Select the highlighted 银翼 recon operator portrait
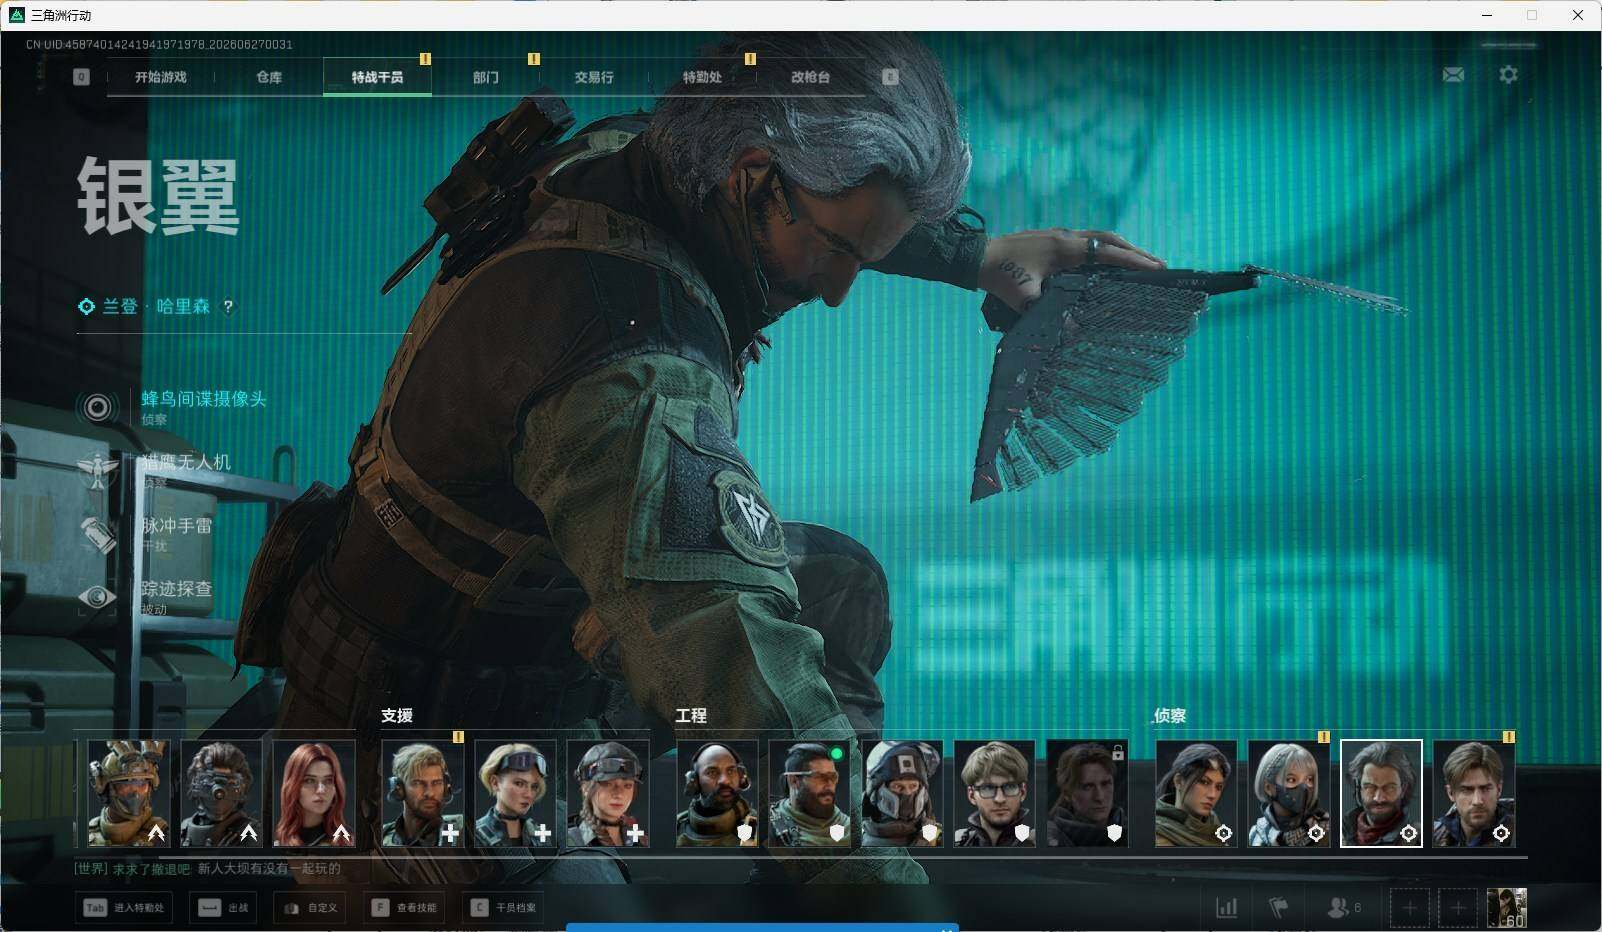This screenshot has width=1602, height=932. coord(1381,793)
